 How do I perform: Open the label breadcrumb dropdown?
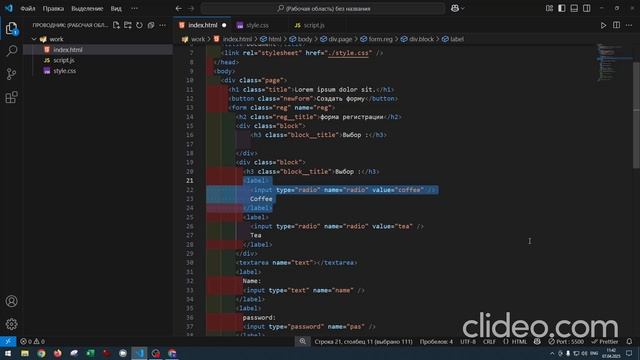point(452,39)
